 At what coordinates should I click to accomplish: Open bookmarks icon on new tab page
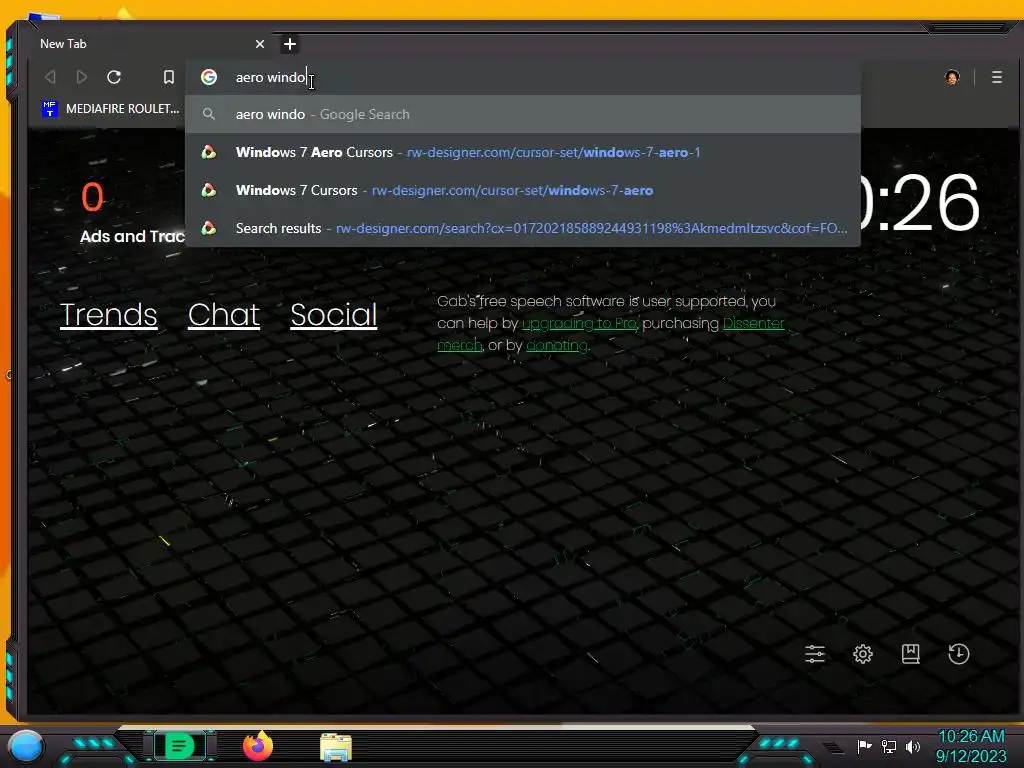coord(910,654)
